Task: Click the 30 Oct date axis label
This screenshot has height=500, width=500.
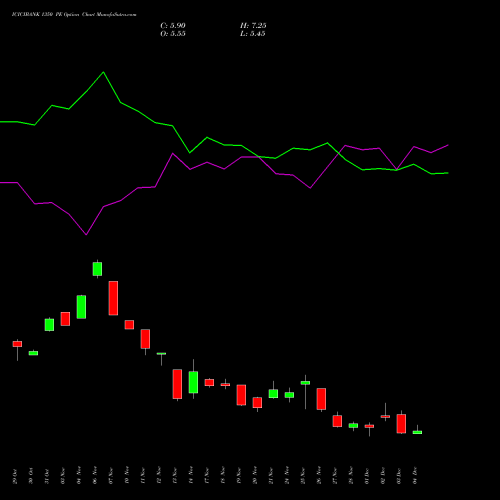Action: click(31, 476)
